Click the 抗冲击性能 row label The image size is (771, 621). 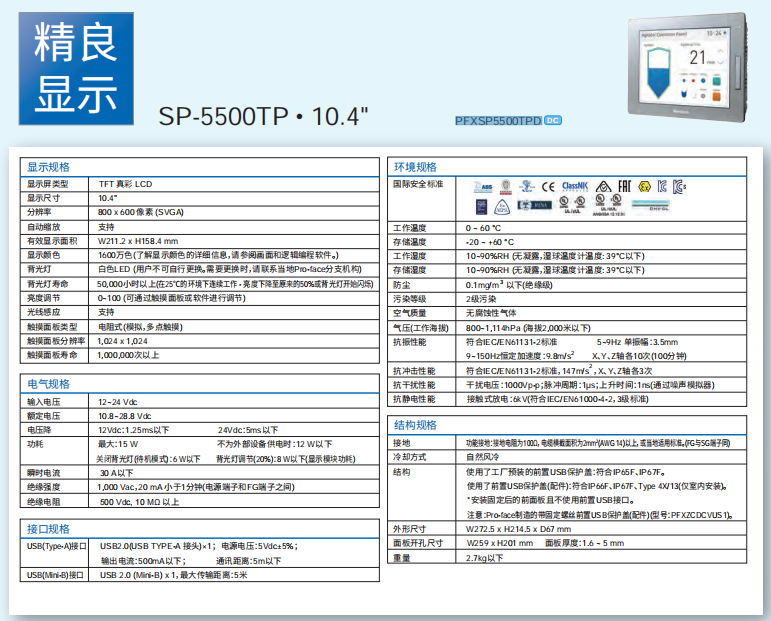(414, 371)
